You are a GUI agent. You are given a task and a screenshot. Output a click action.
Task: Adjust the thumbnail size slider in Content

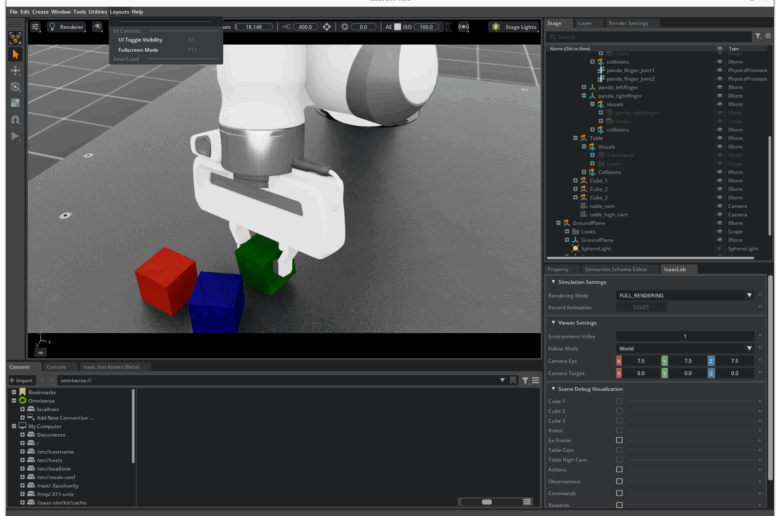[487, 501]
